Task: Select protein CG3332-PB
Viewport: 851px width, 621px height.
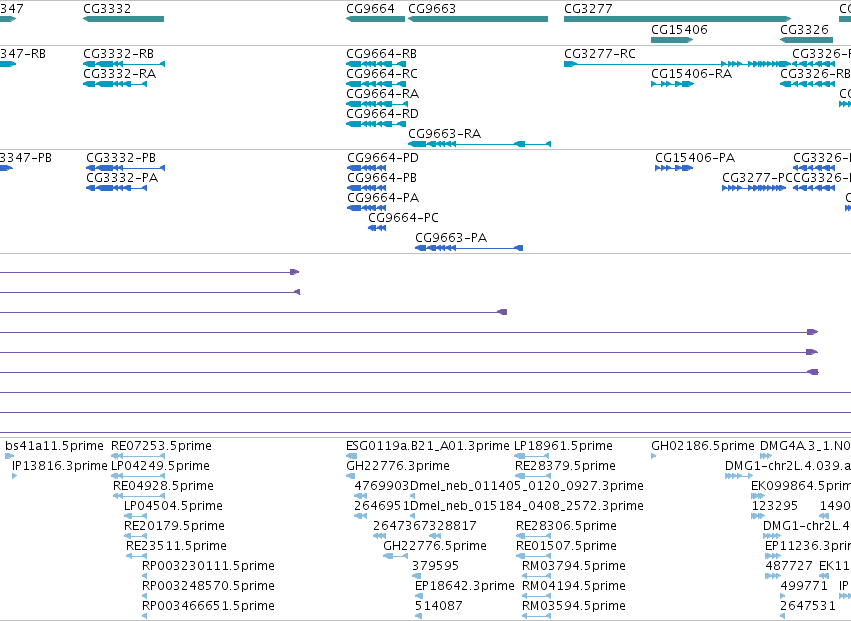Action: [125, 168]
